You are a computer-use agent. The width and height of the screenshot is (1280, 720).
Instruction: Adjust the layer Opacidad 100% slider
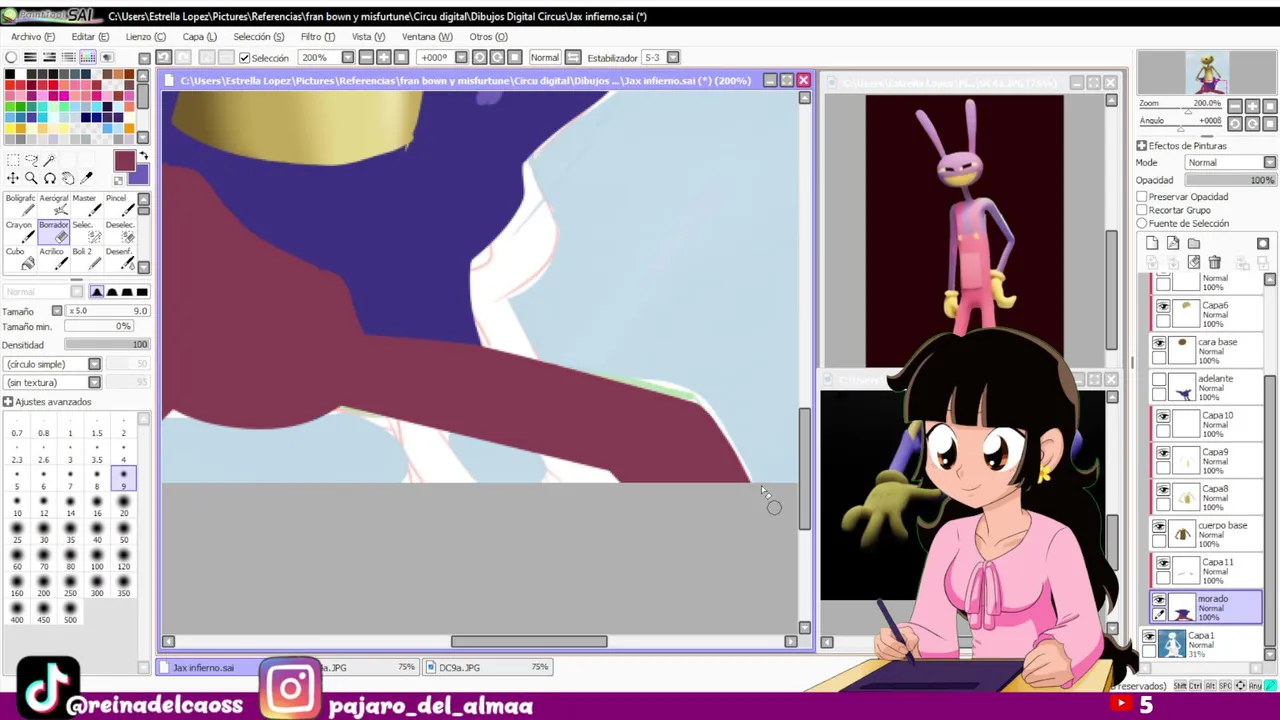pos(1231,180)
